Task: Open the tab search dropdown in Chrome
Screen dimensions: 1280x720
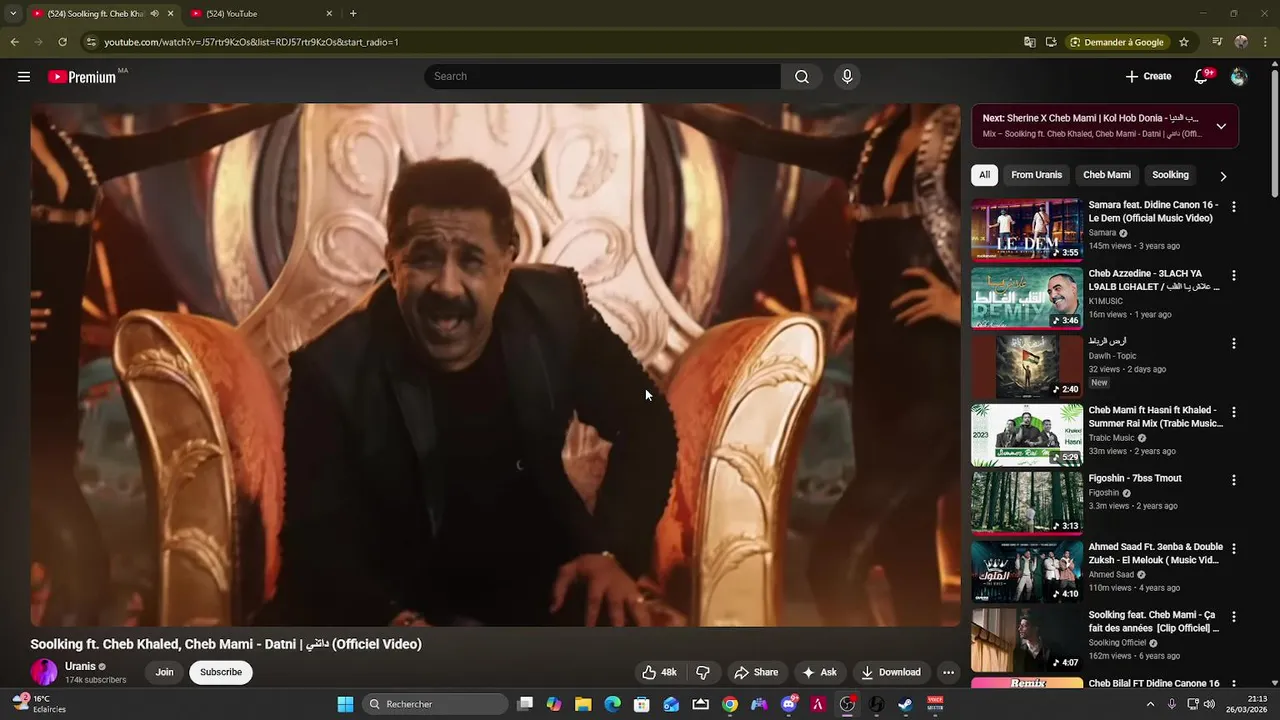Action: coord(13,13)
